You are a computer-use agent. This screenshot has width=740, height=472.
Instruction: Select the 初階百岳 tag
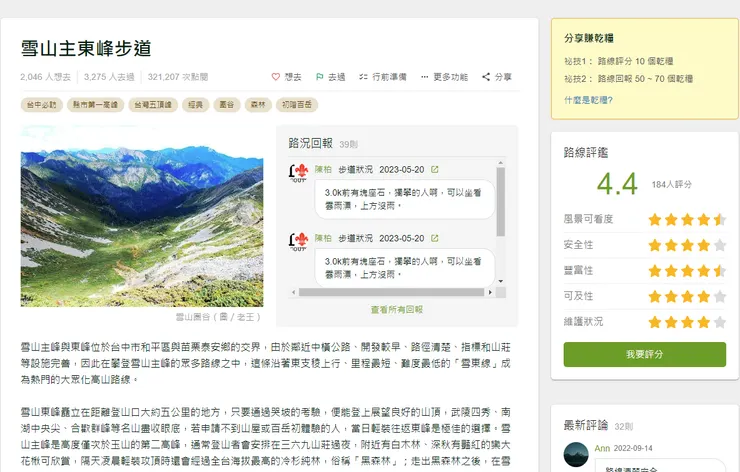click(x=297, y=105)
